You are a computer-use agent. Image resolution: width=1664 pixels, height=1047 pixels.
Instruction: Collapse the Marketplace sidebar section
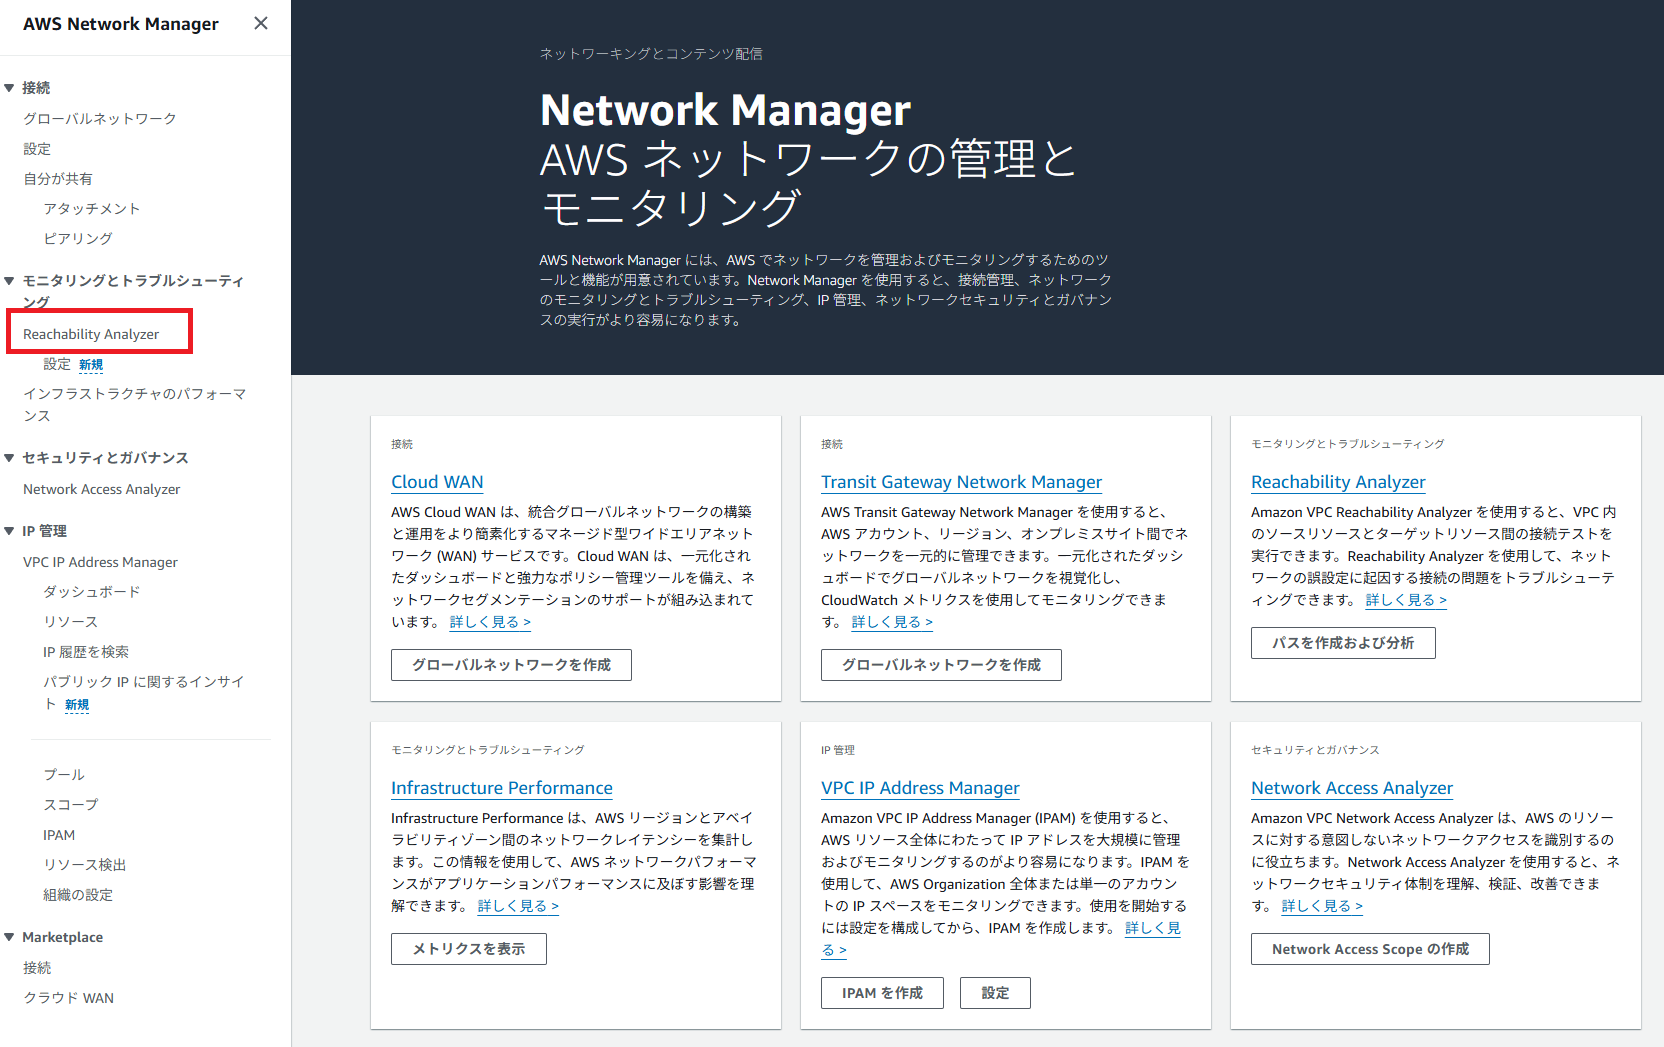pyautogui.click(x=9, y=937)
